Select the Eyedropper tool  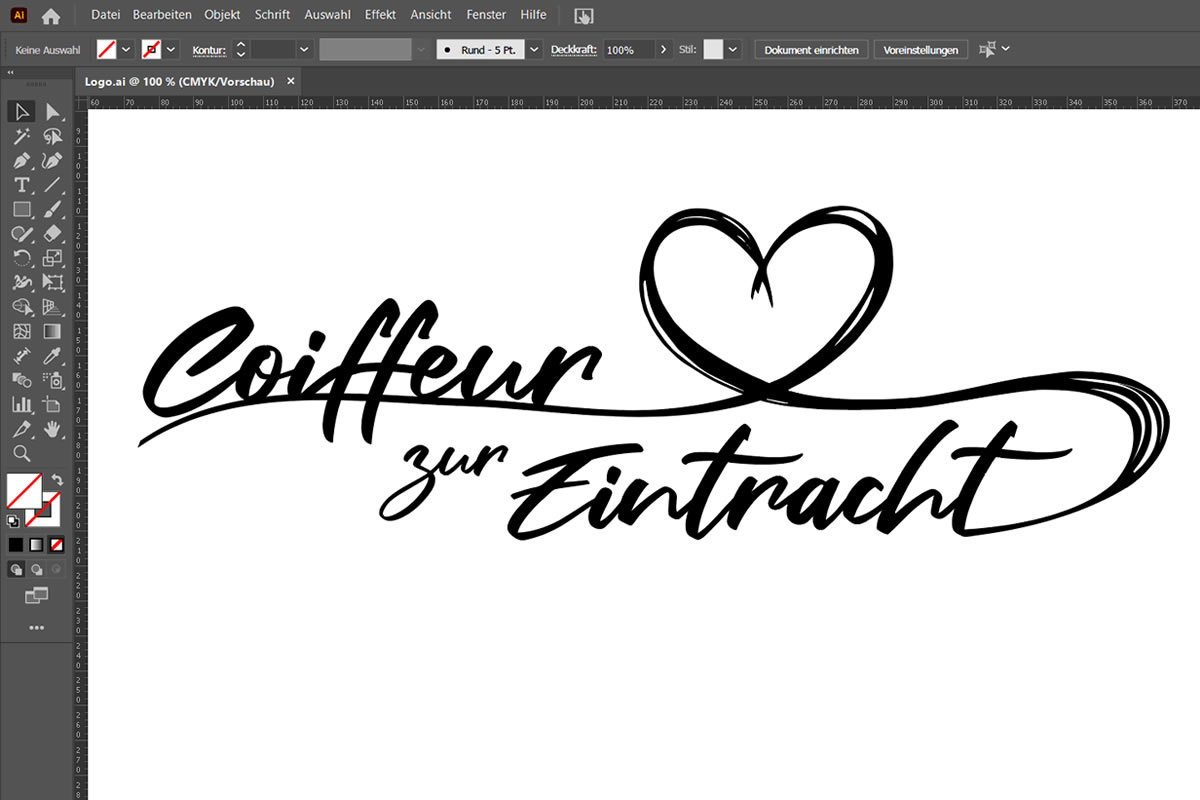pos(53,356)
